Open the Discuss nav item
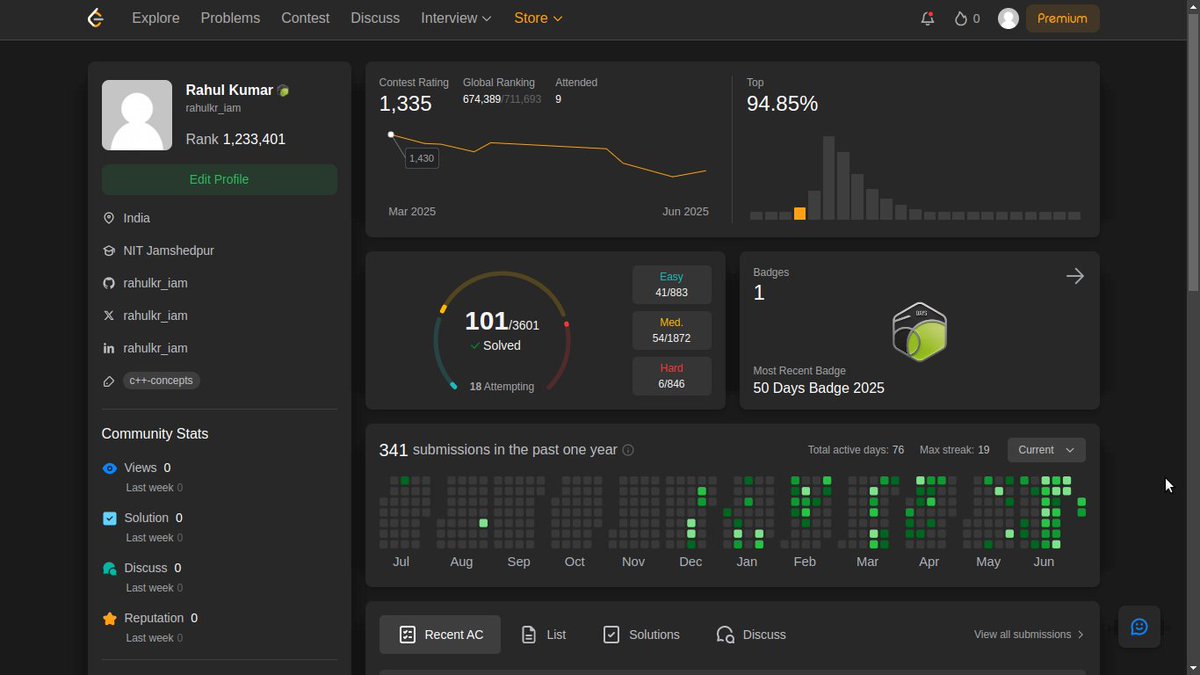This screenshot has width=1200, height=675. 375,18
